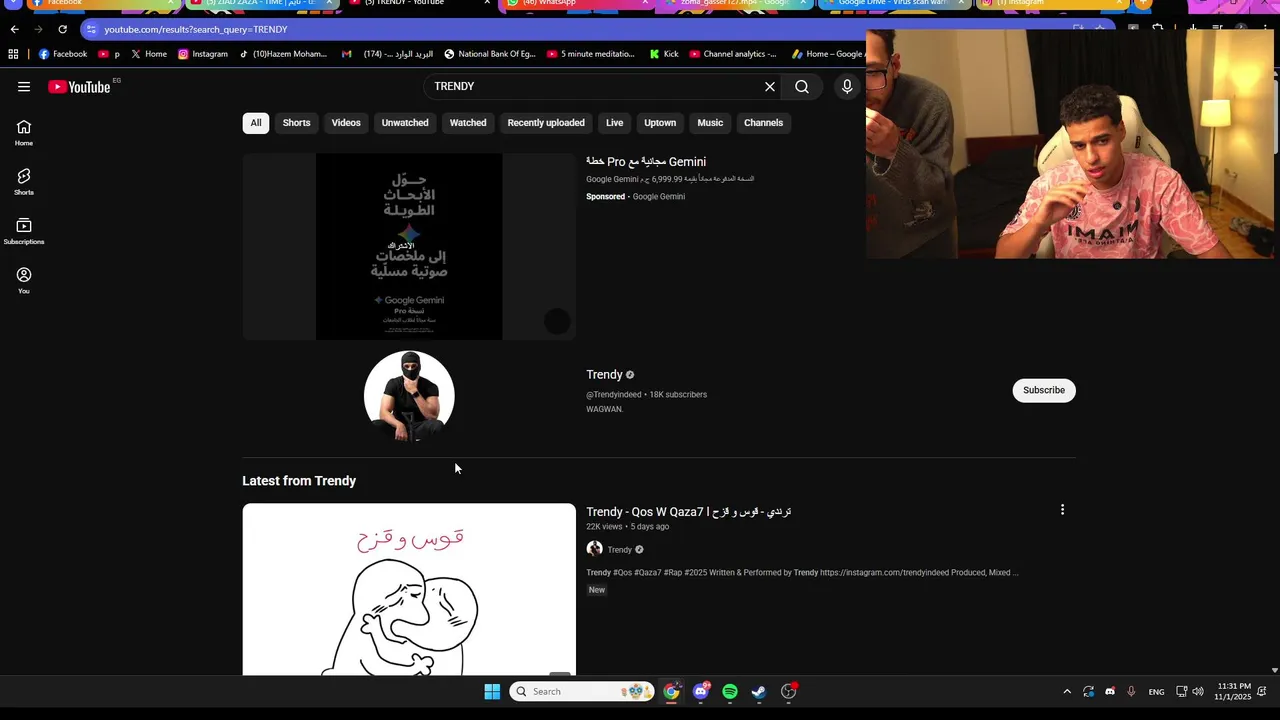Screen dimensions: 1280x720
Task: Go to Home in YouTube sidebar
Action: (x=24, y=132)
